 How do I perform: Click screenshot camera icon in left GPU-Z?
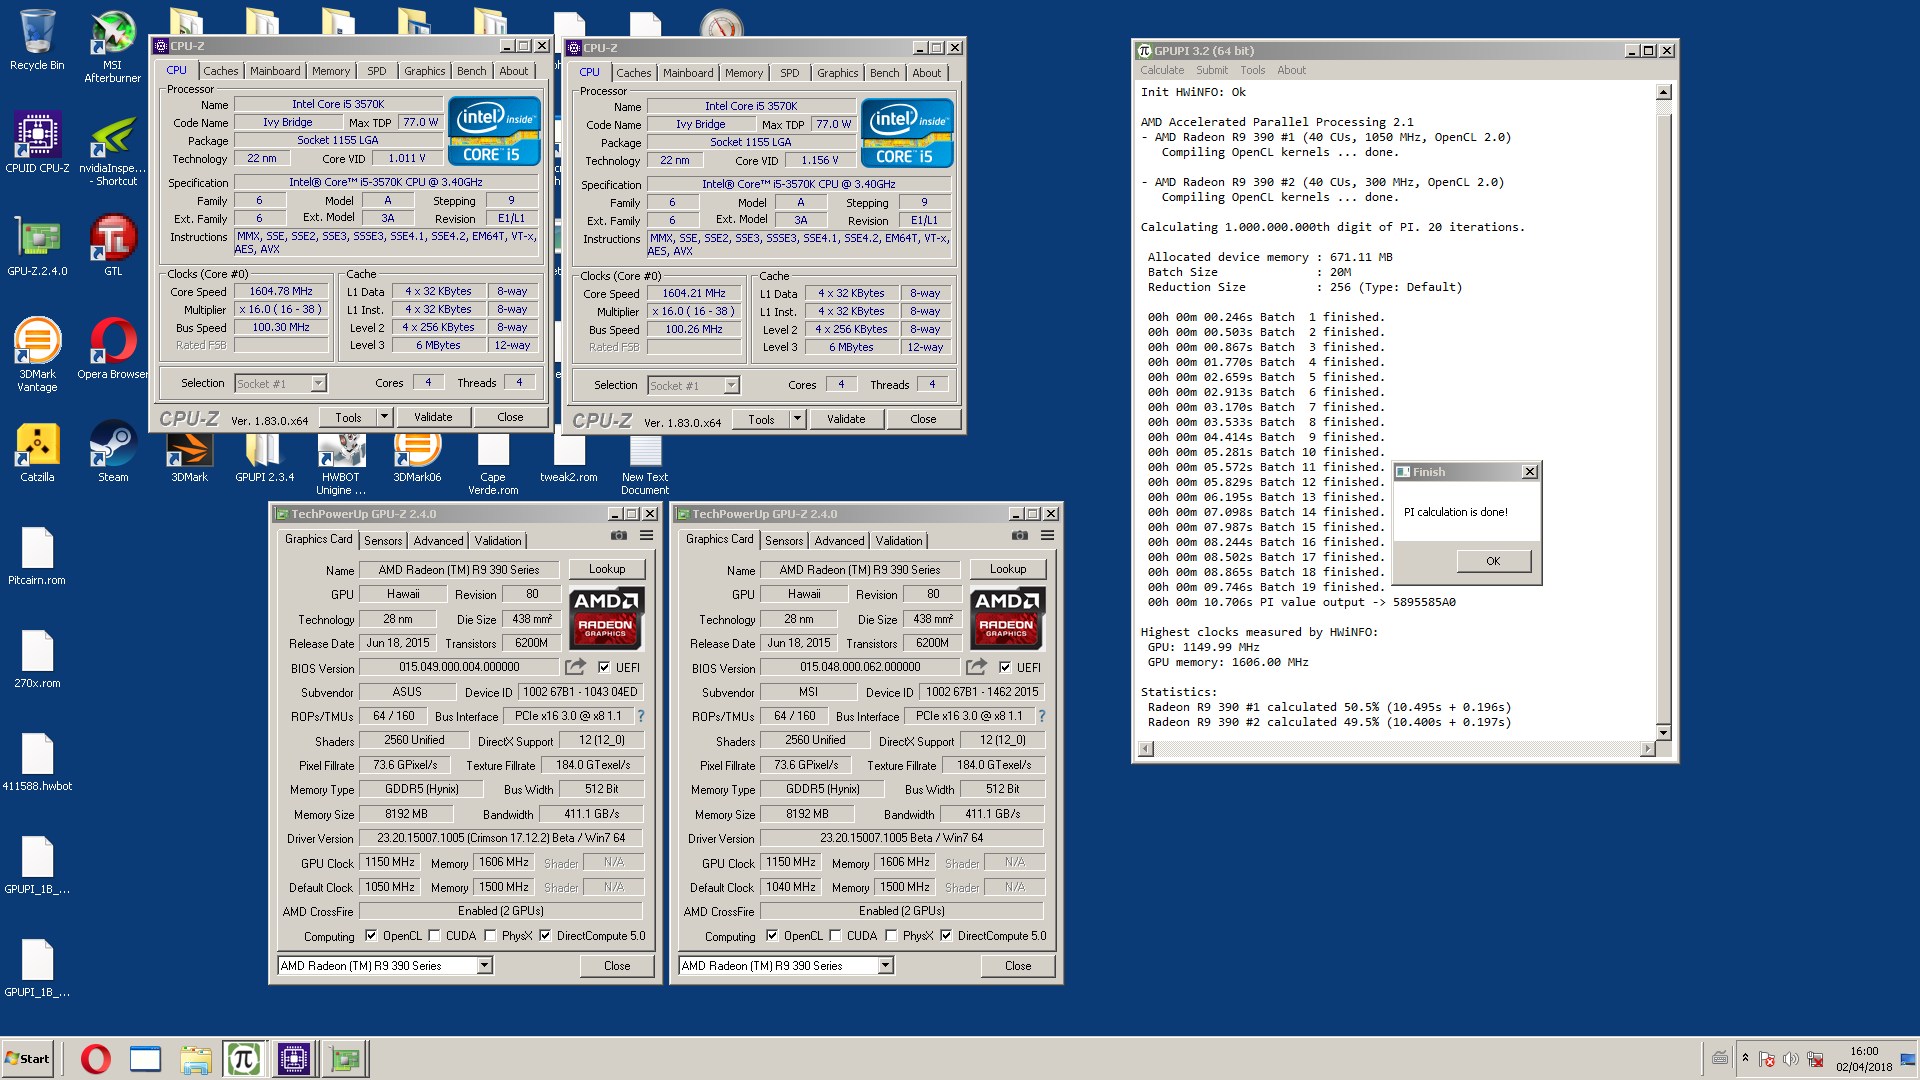619,536
